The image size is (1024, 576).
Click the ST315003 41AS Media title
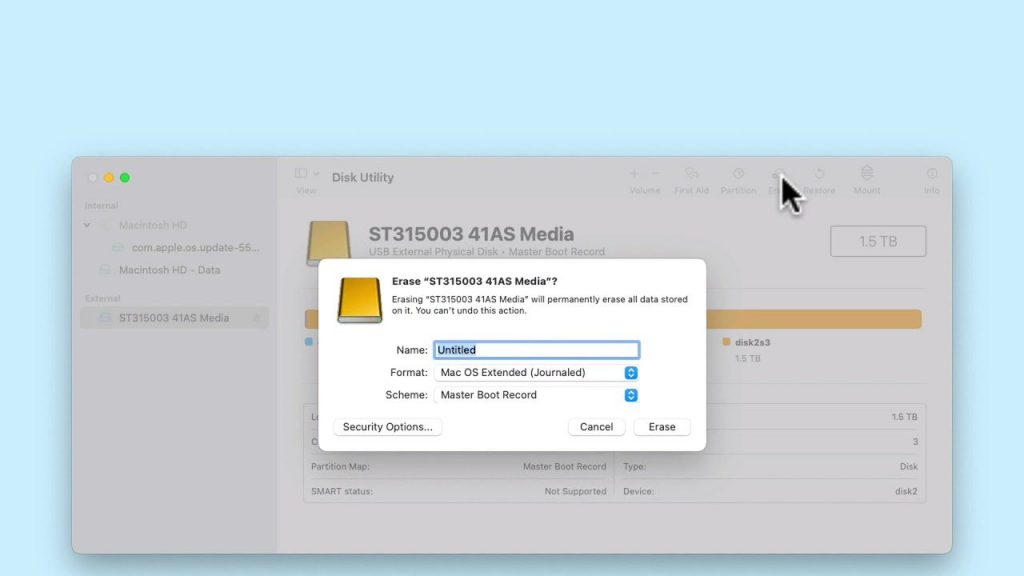click(x=472, y=234)
